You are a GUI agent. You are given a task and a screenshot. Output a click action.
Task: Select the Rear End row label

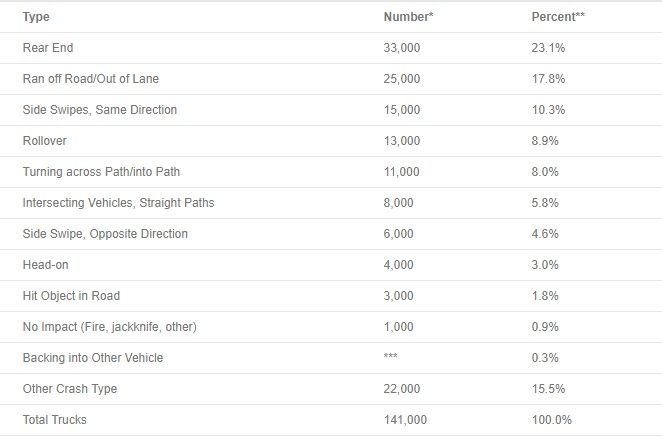[48, 48]
